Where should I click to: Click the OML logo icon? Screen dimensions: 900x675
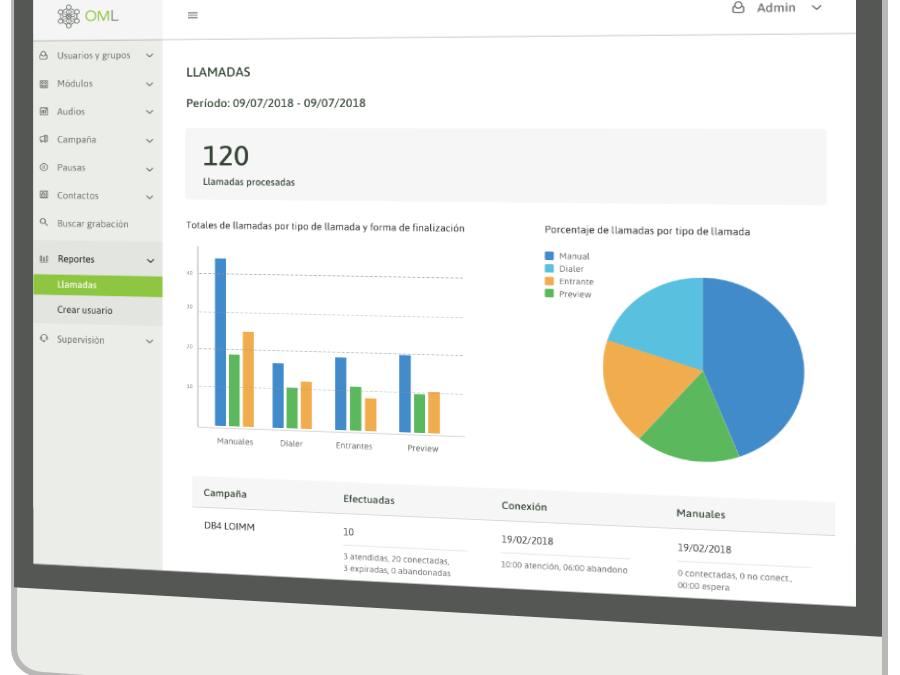tap(69, 16)
